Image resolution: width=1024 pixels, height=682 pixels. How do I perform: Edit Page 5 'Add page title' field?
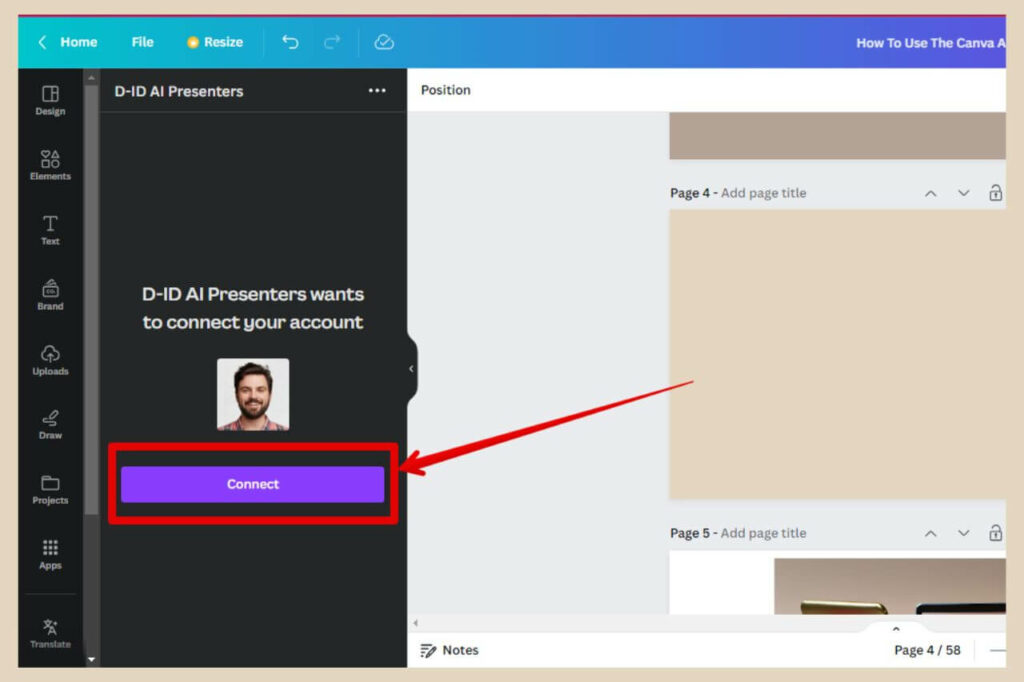763,533
